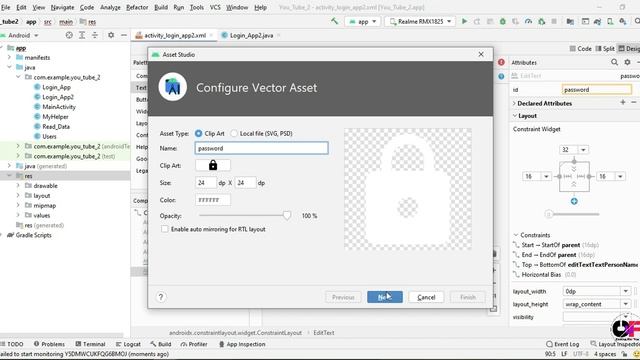The height and width of the screenshot is (360, 640).
Task: Open the Problems tool window
Action: point(49,344)
